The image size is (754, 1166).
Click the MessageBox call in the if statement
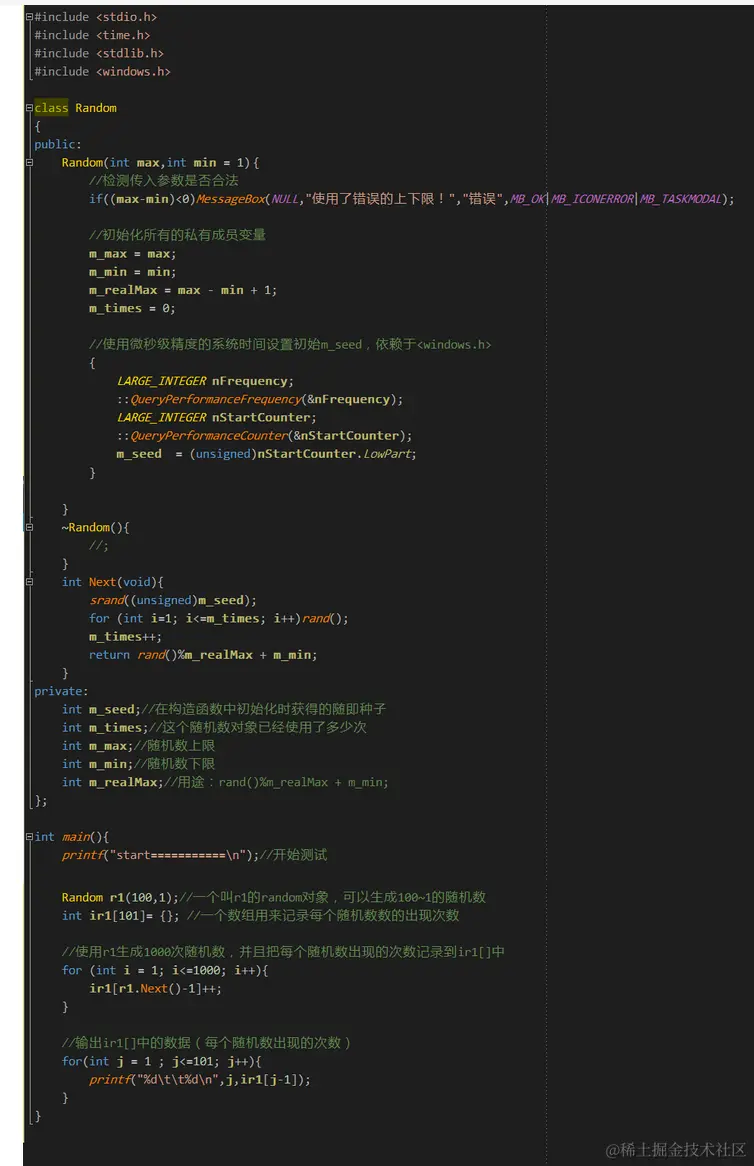pos(231,199)
